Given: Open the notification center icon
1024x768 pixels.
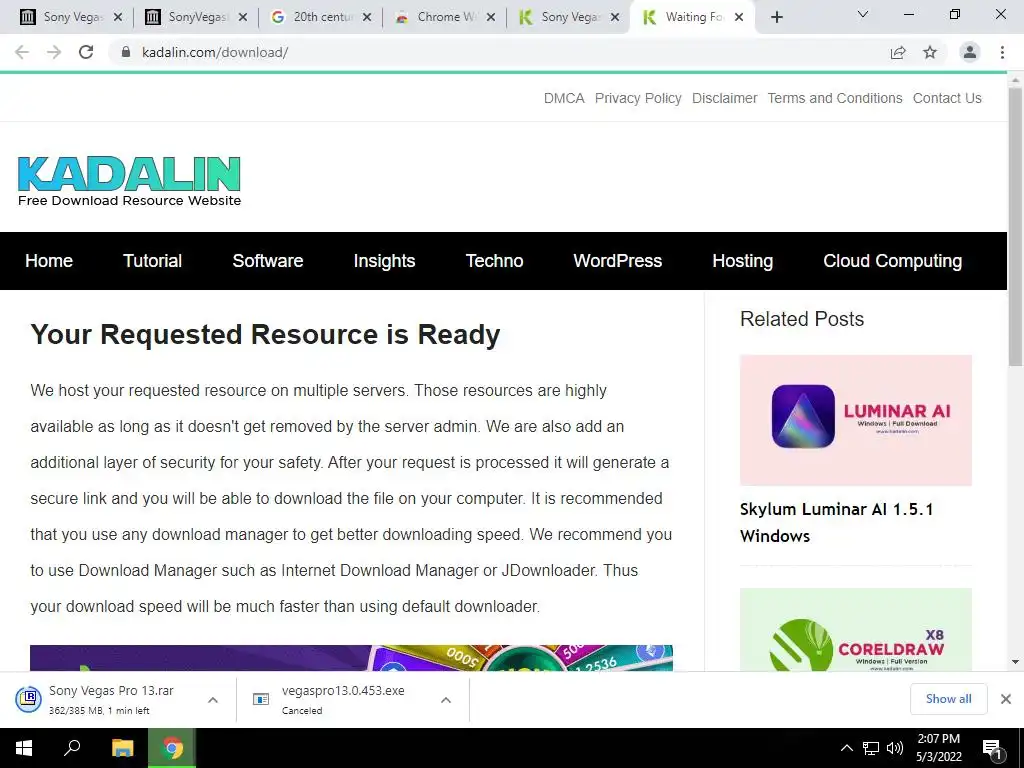Looking at the screenshot, I should pyautogui.click(x=992, y=749).
